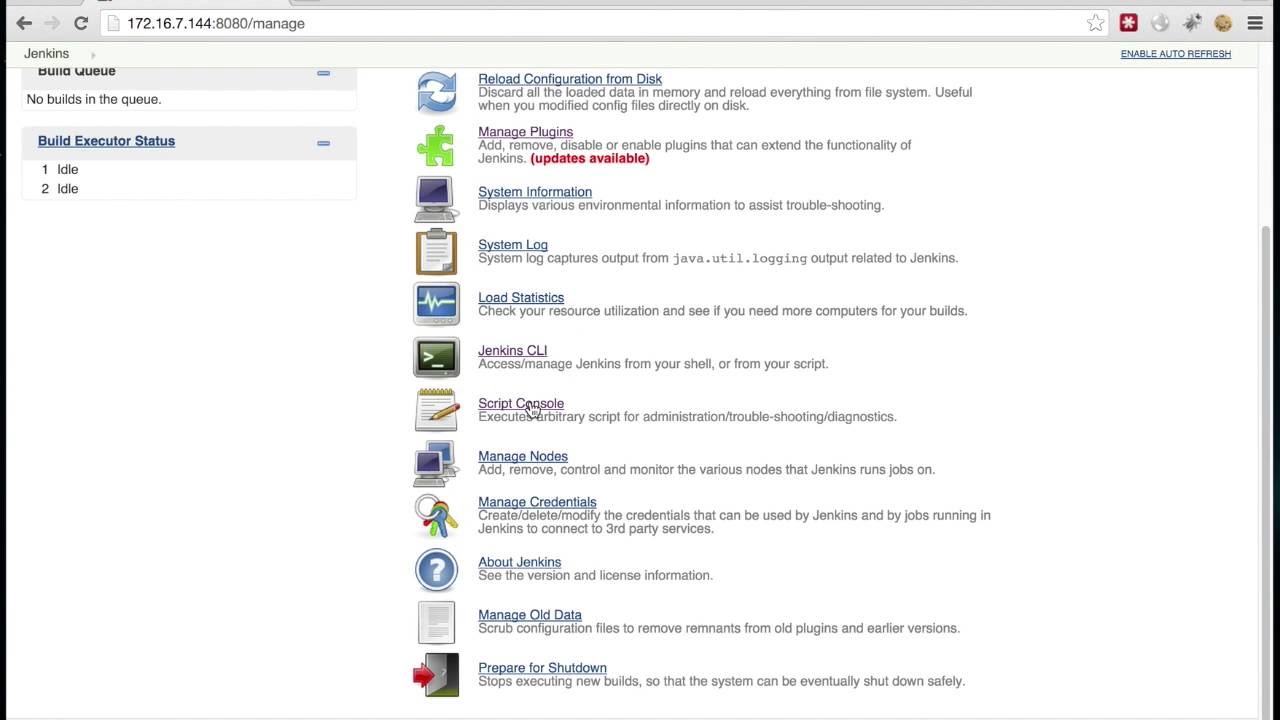Click the System Information computer icon

[436, 199]
